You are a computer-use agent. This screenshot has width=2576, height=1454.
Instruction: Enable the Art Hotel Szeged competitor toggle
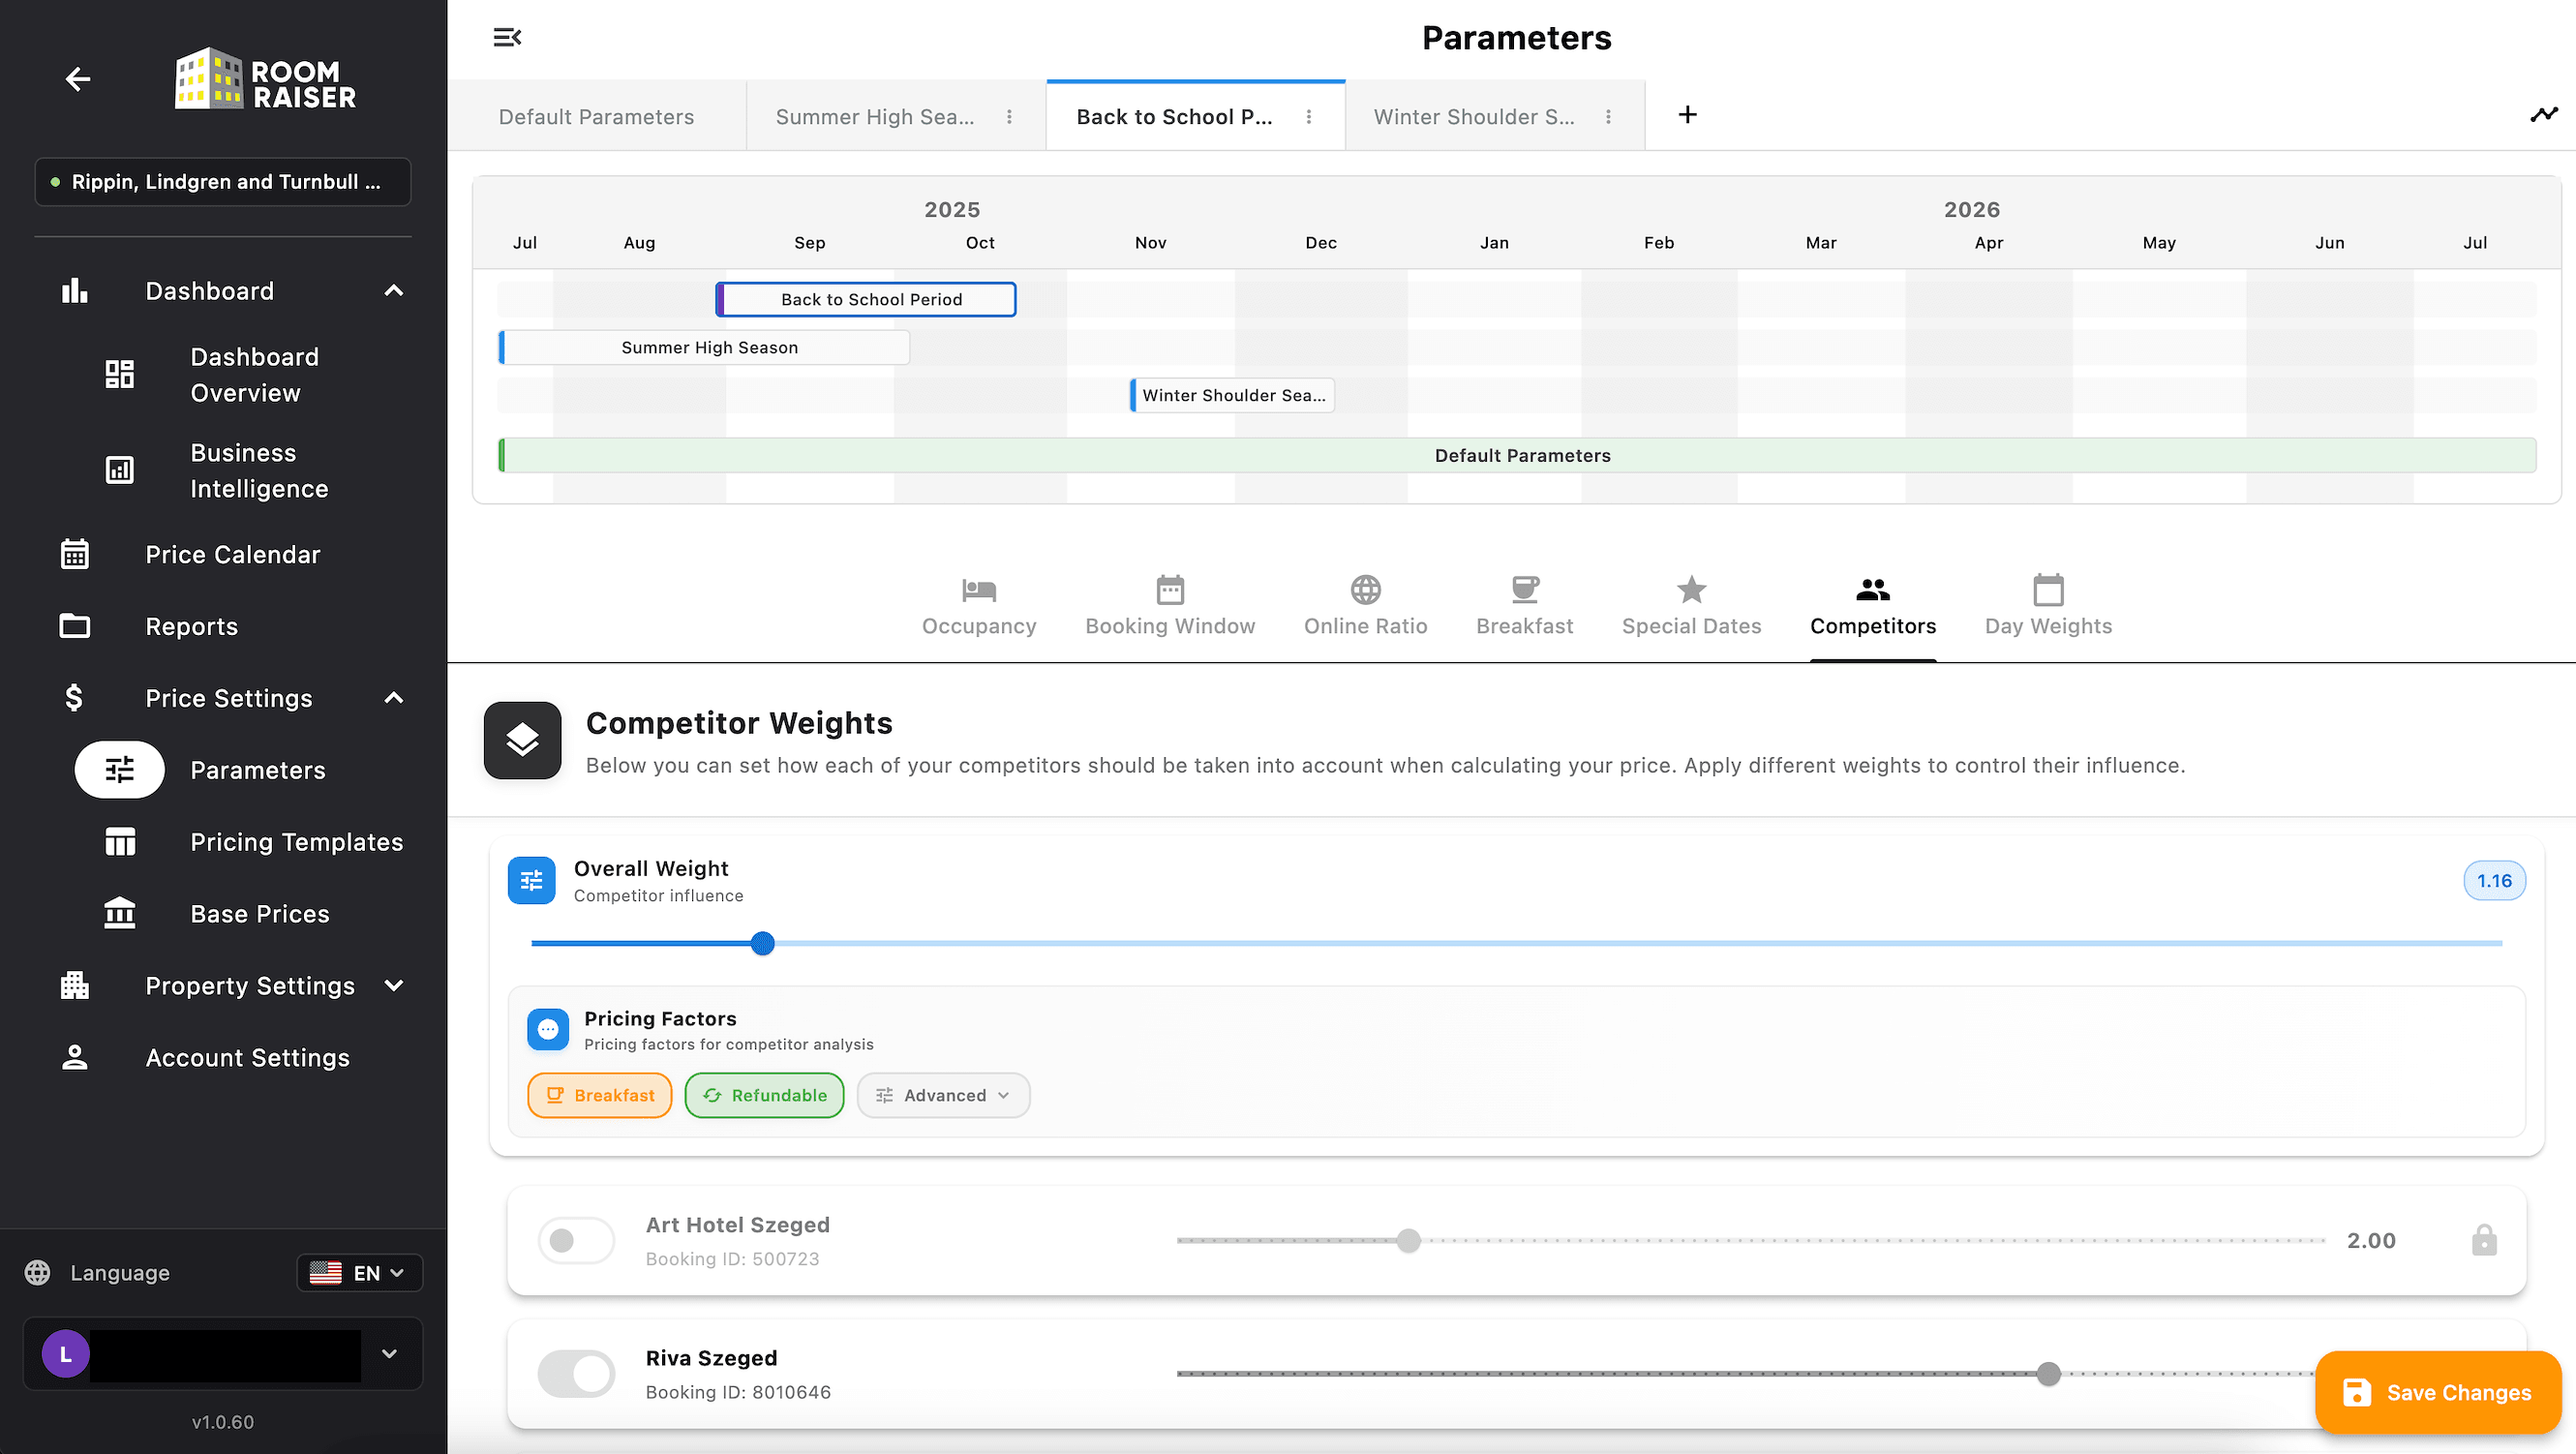576,1240
